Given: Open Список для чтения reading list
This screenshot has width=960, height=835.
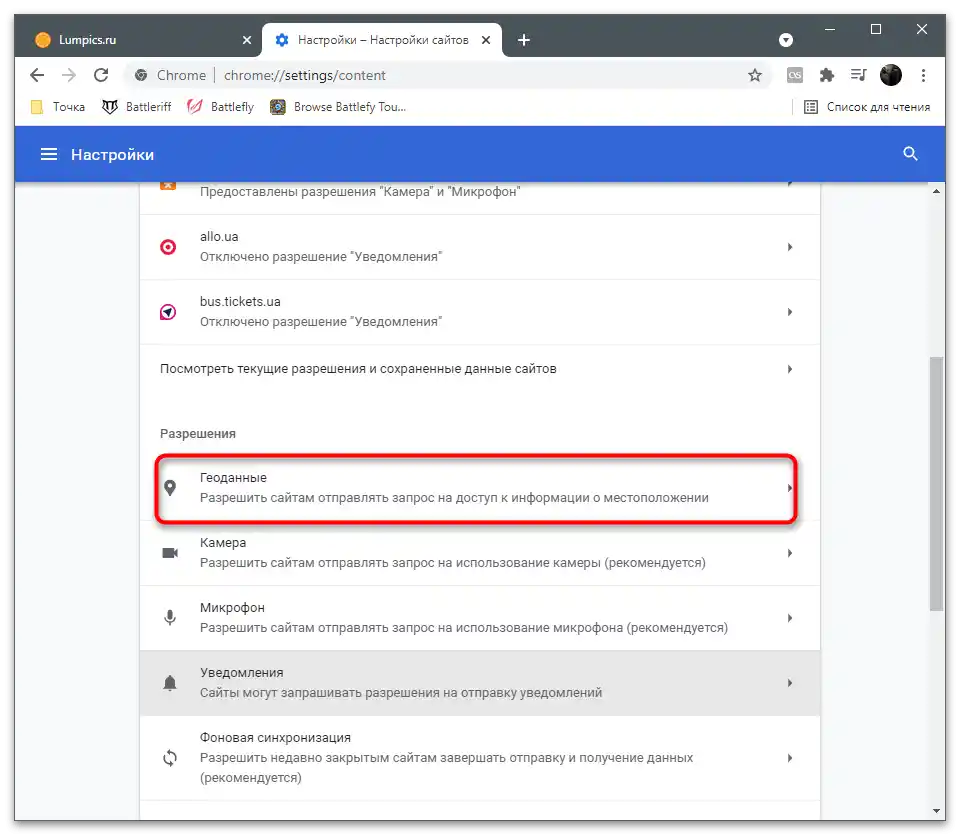Looking at the screenshot, I should (867, 107).
